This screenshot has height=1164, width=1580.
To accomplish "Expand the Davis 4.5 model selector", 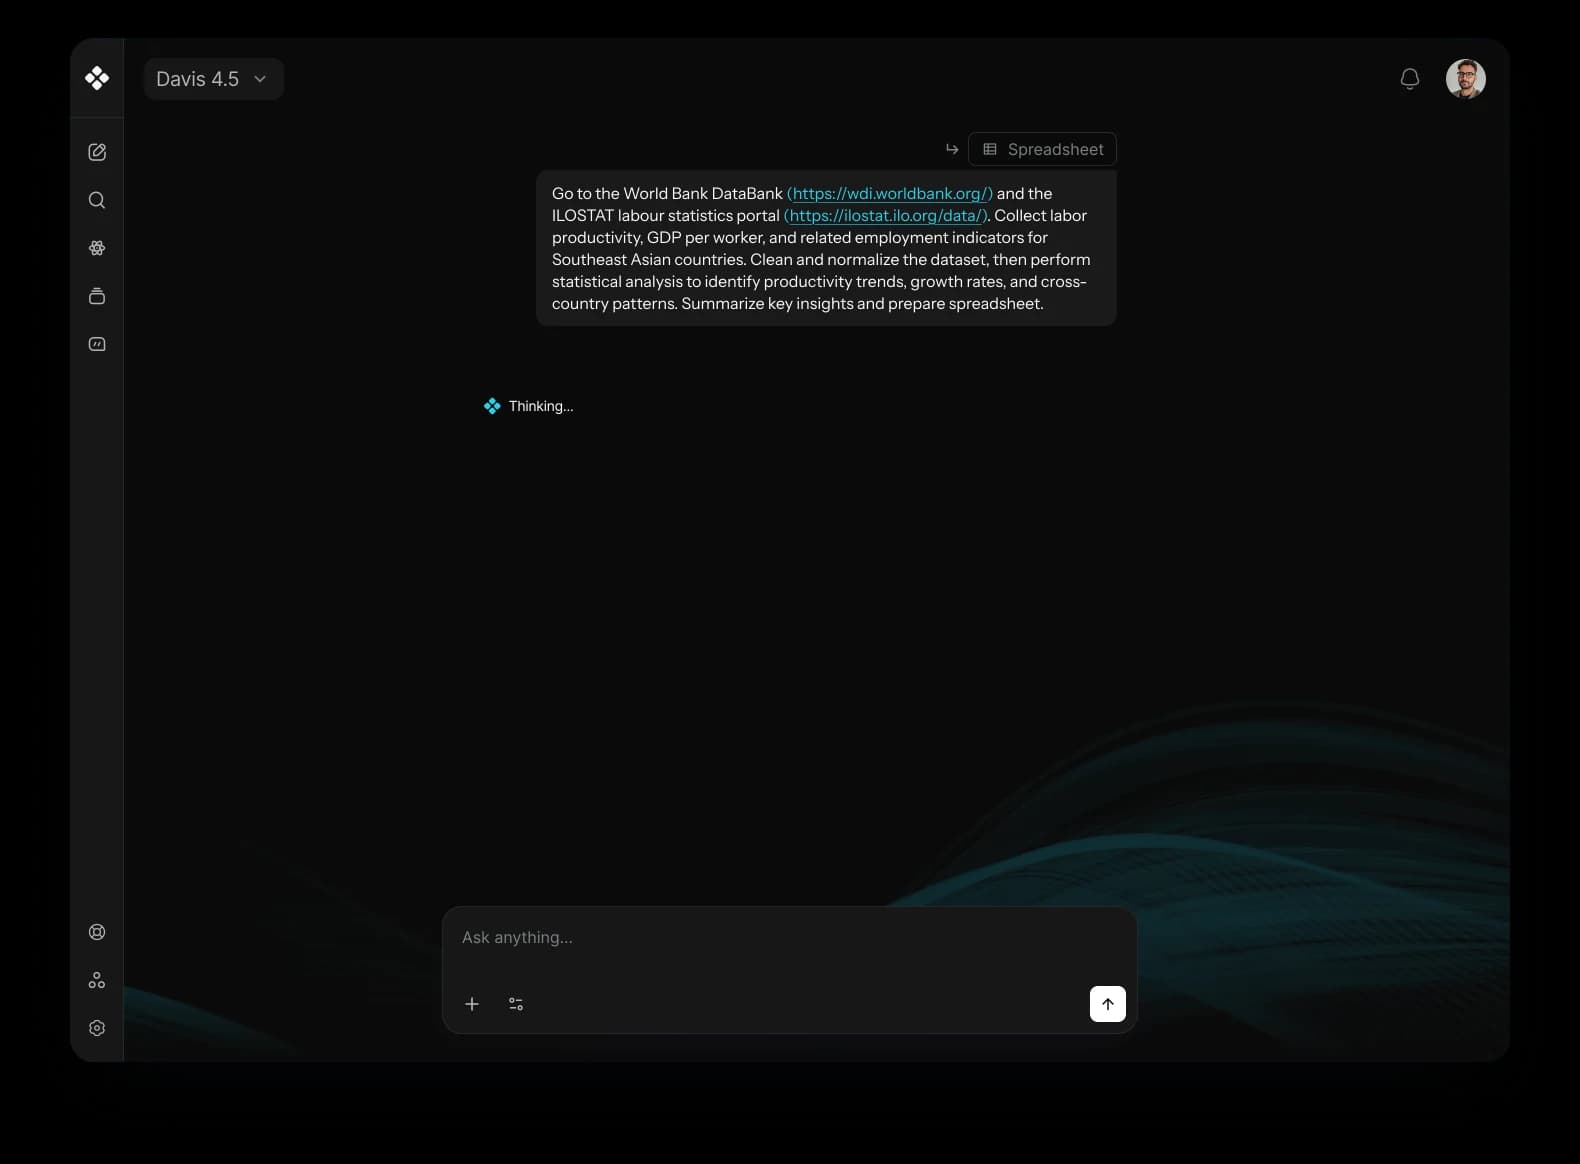I will [x=214, y=79].
